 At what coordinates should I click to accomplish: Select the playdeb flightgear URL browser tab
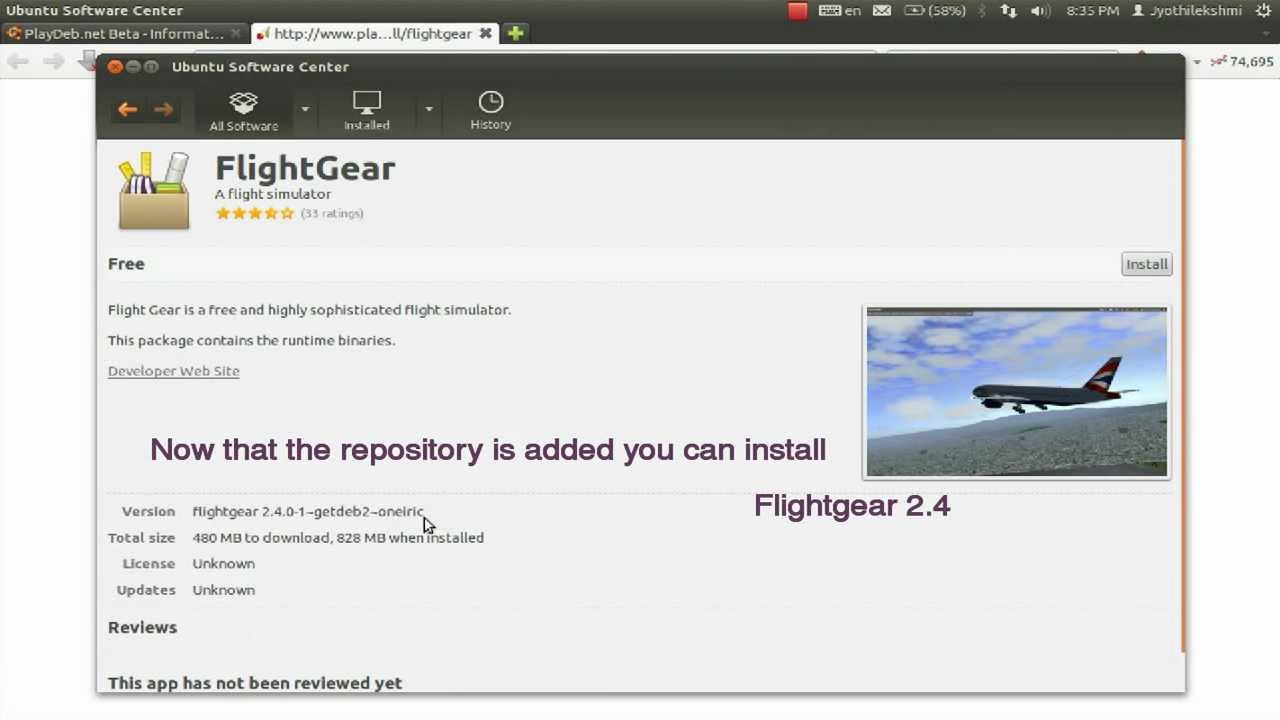coord(372,33)
